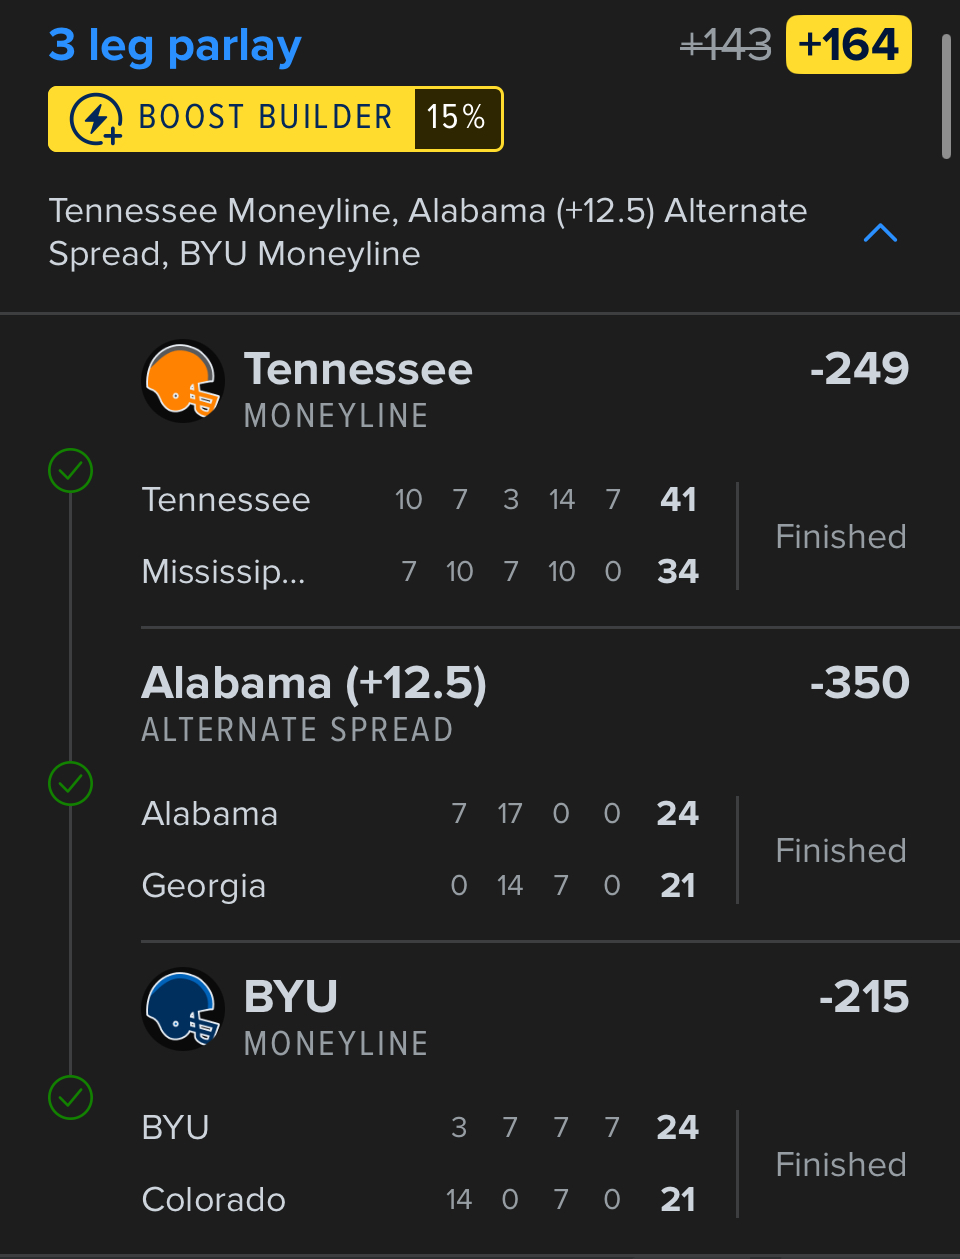Screen dimensions: 960x1259
Task: Click the Finished status for Alabama-Georgia
Action: [840, 851]
